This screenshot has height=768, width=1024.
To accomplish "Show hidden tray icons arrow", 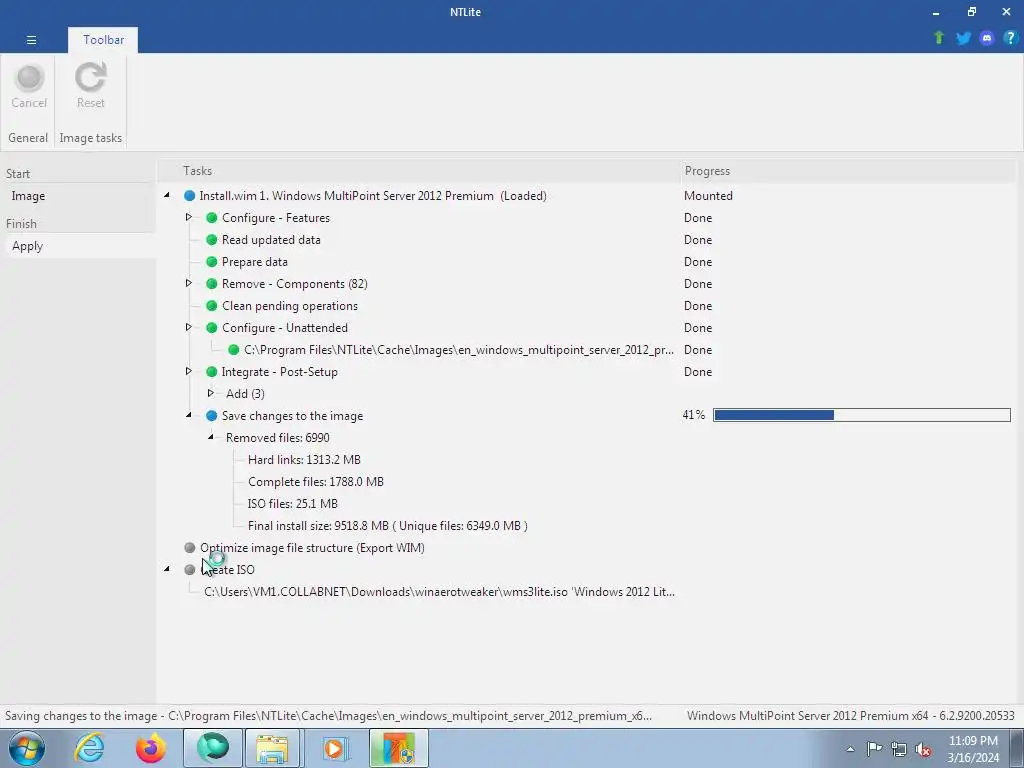I will 850,749.
